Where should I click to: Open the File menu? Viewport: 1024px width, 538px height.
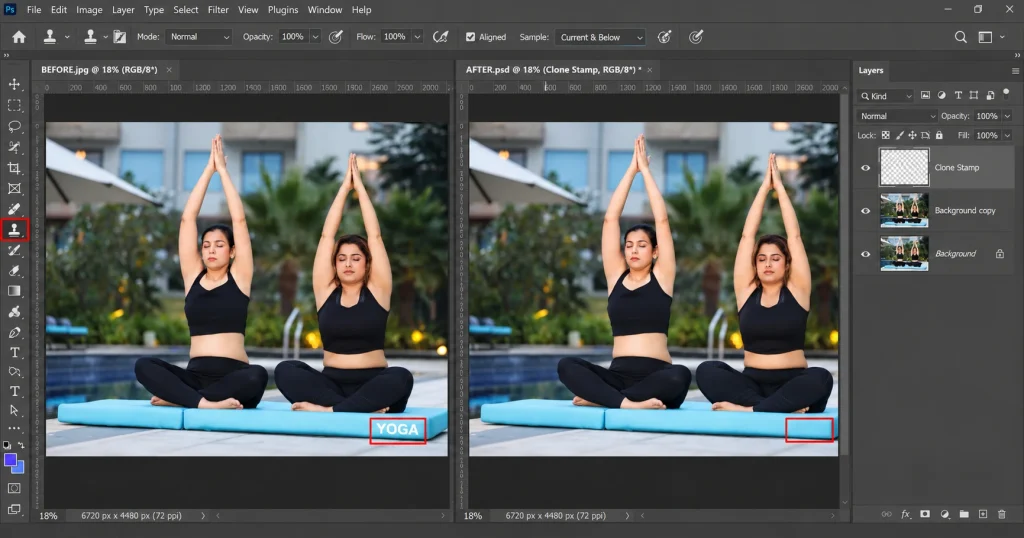34,10
